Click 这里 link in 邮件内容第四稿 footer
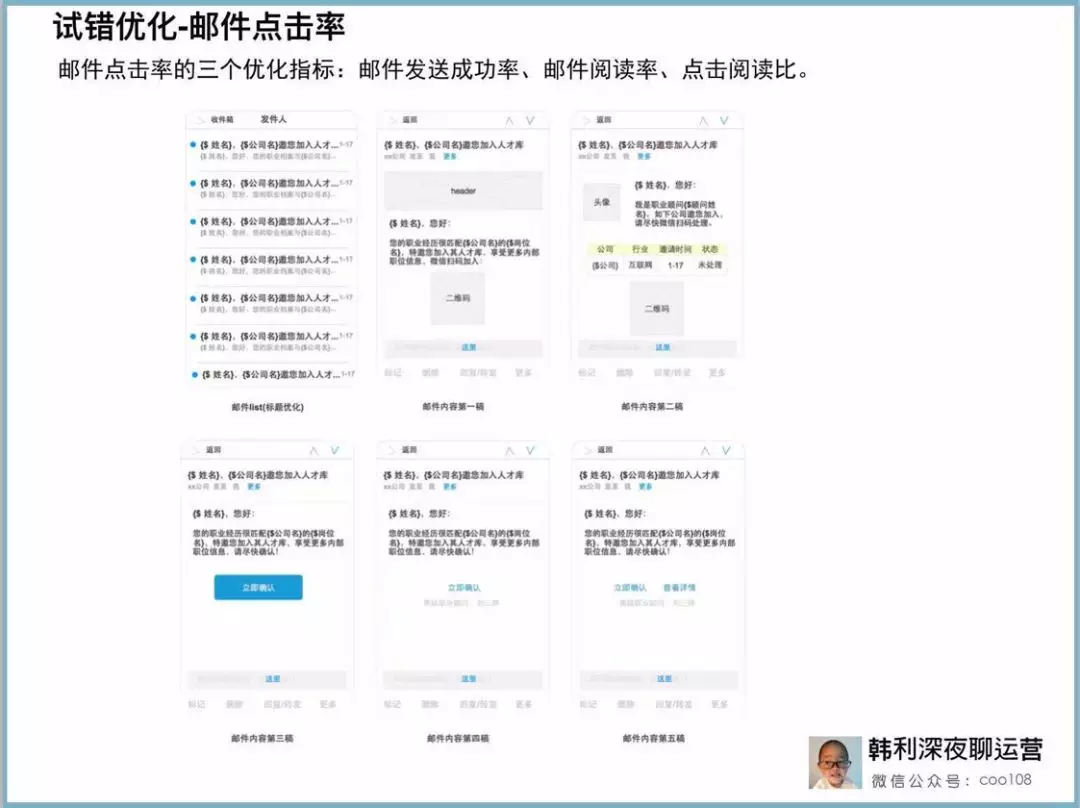Viewport: 1080px width, 808px height. pos(468,679)
